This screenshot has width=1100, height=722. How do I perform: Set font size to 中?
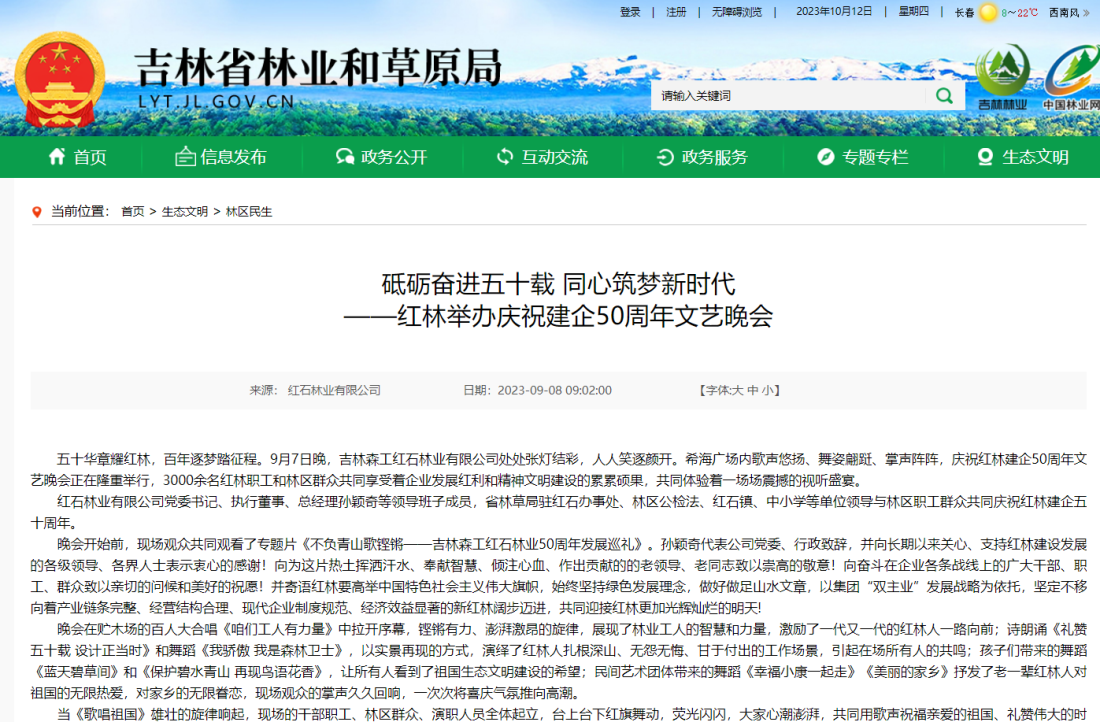pyautogui.click(x=753, y=390)
